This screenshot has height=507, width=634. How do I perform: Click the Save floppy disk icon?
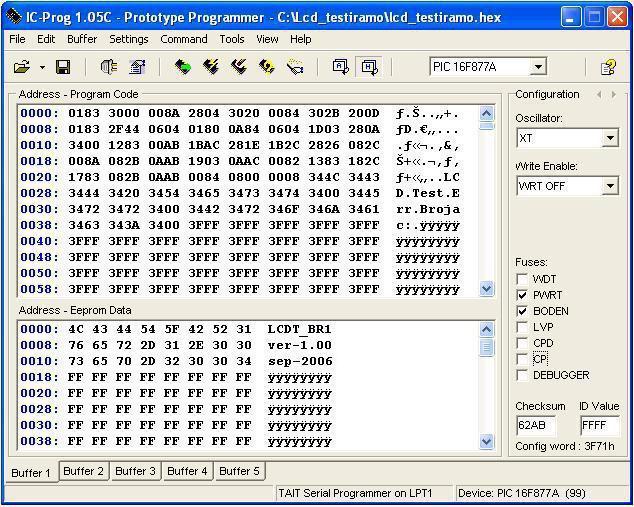[x=63, y=67]
